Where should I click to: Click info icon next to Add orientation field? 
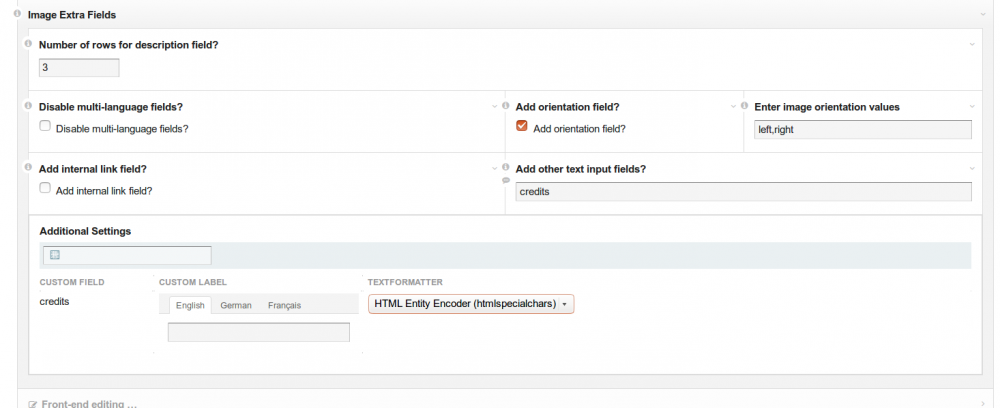coord(506,106)
